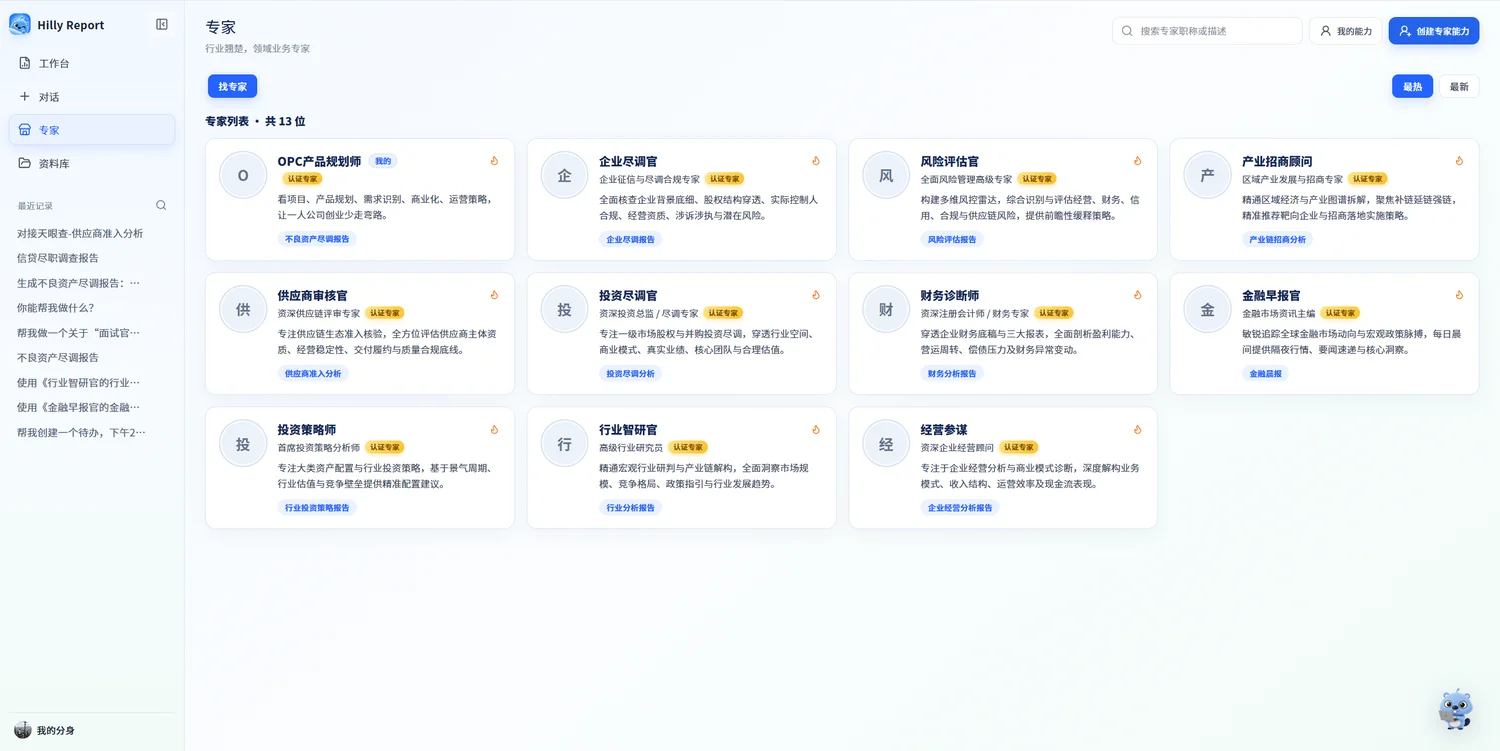Image resolution: width=1500 pixels, height=751 pixels.
Task: Click the 财 avatar of 财务诊断师
Action: [886, 310]
